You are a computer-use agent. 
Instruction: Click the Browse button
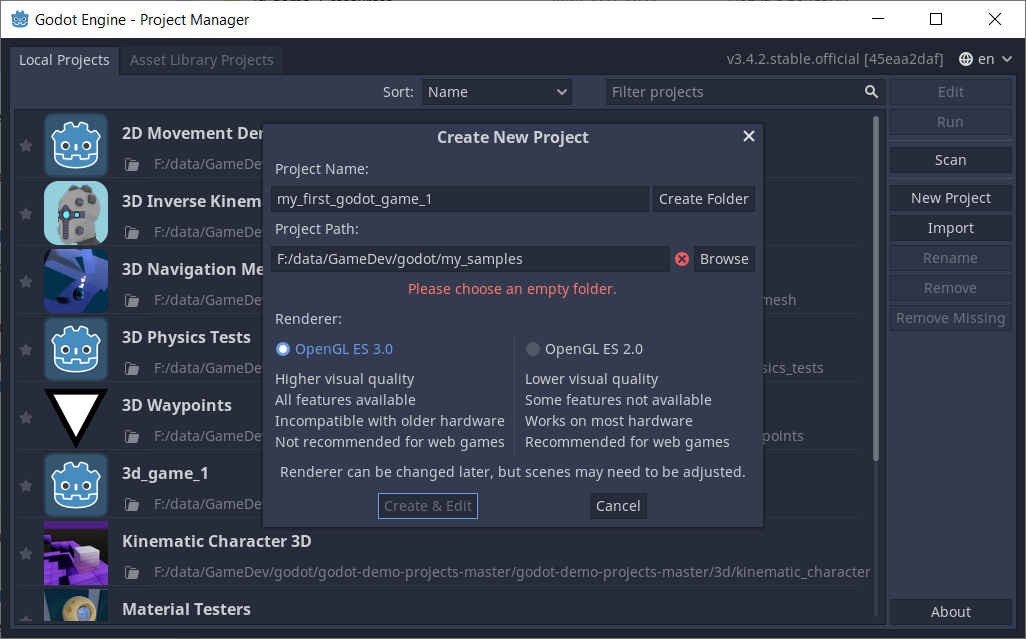724,259
